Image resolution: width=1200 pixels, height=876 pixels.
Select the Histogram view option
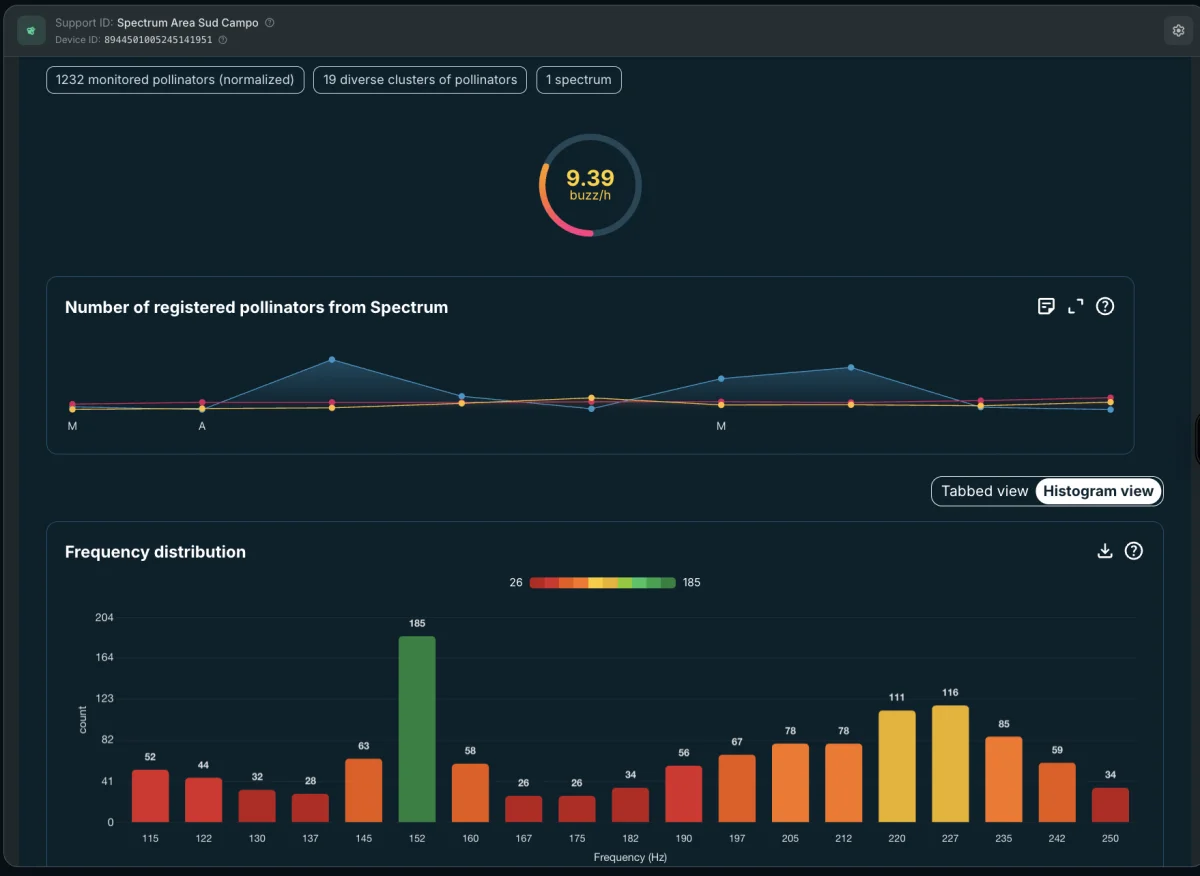click(1099, 491)
